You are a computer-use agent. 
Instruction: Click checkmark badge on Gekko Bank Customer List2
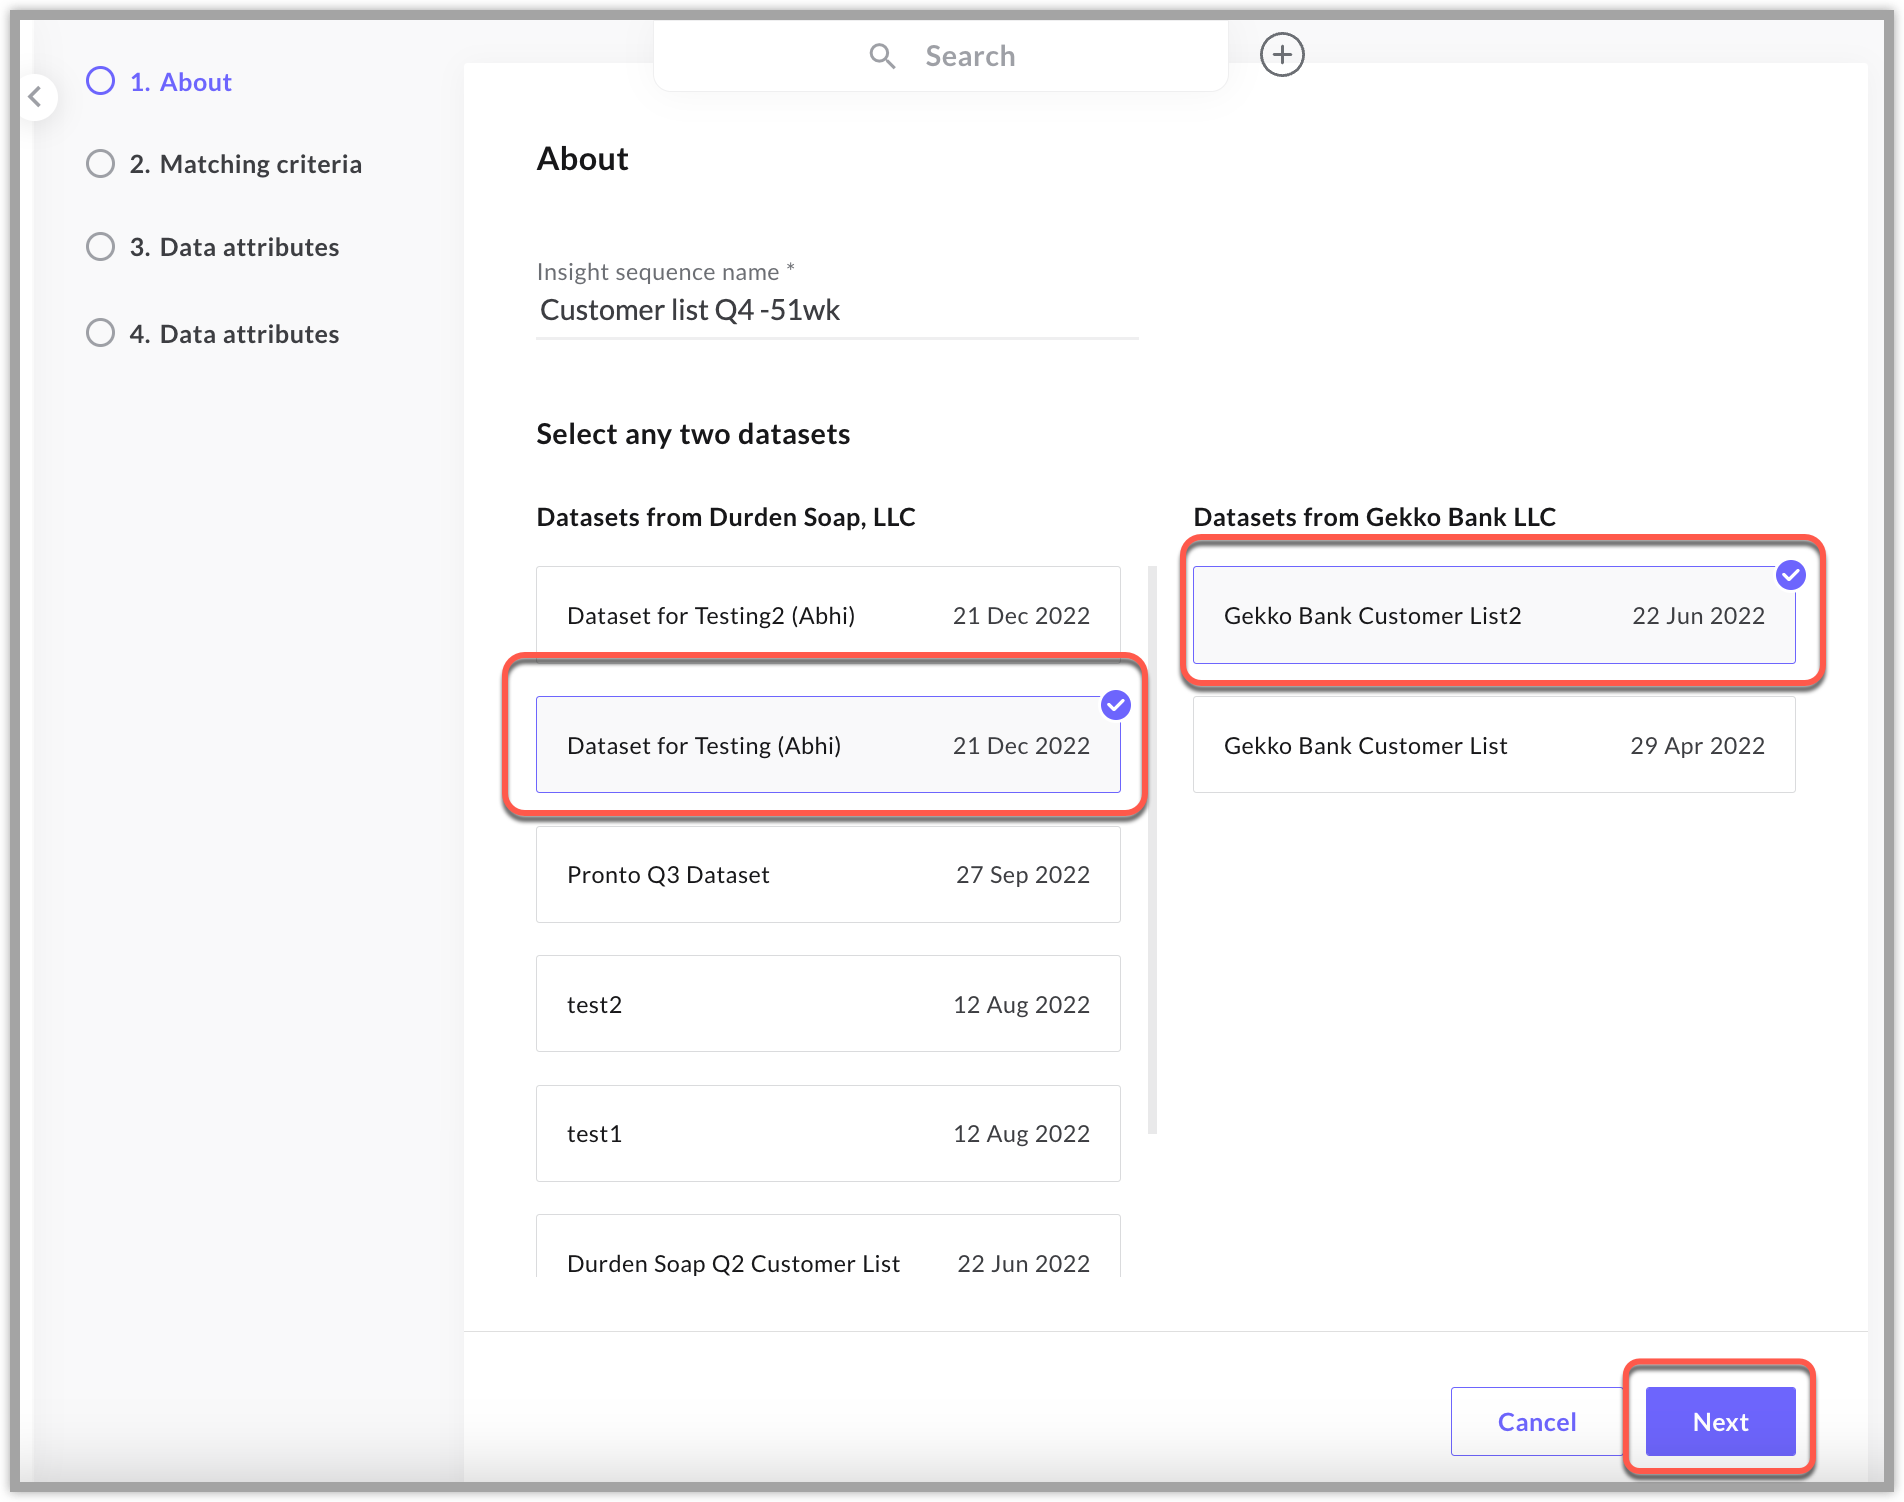coord(1790,575)
